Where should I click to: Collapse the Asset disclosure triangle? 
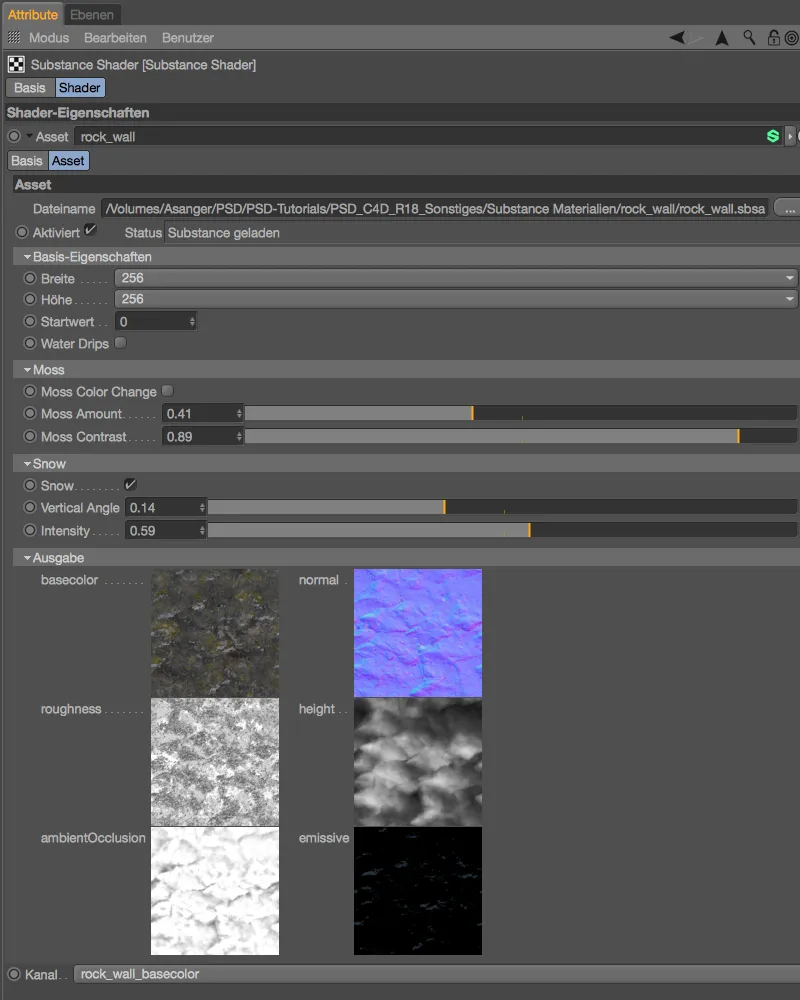point(29,136)
